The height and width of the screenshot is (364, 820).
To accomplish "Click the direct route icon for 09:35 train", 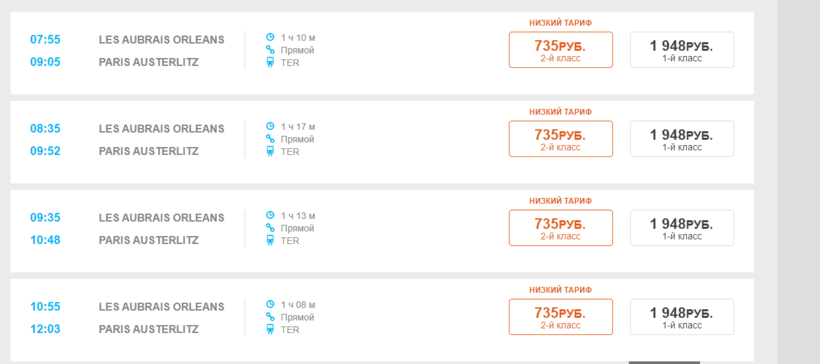I will pyautogui.click(x=270, y=228).
